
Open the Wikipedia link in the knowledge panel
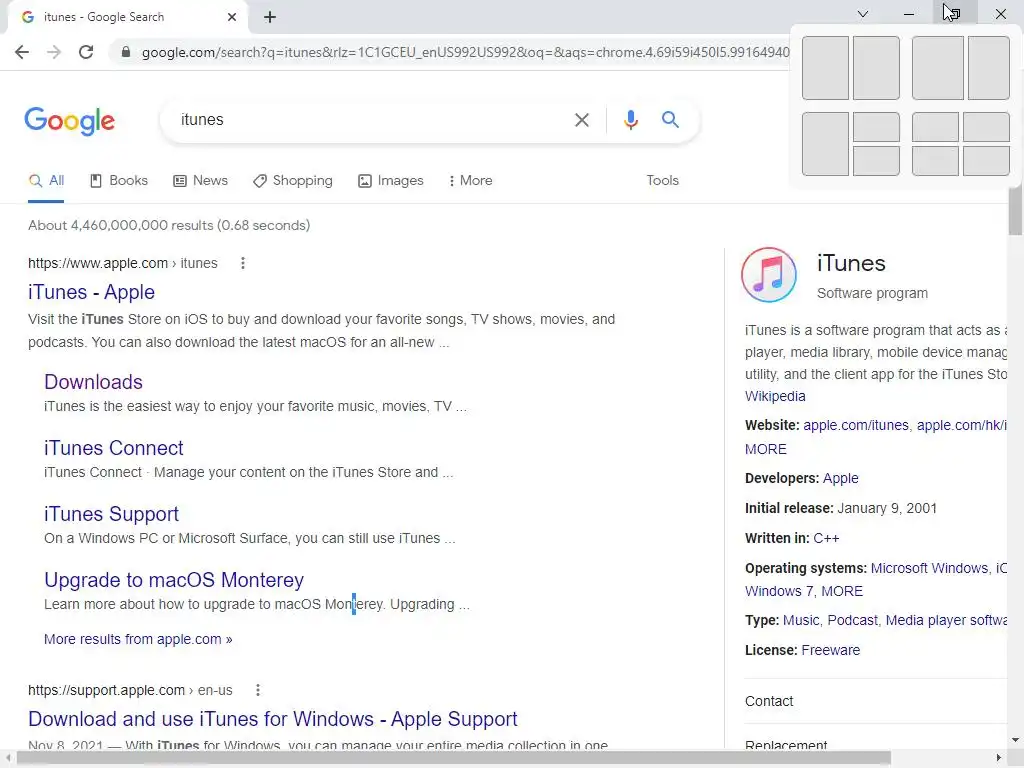[775, 396]
